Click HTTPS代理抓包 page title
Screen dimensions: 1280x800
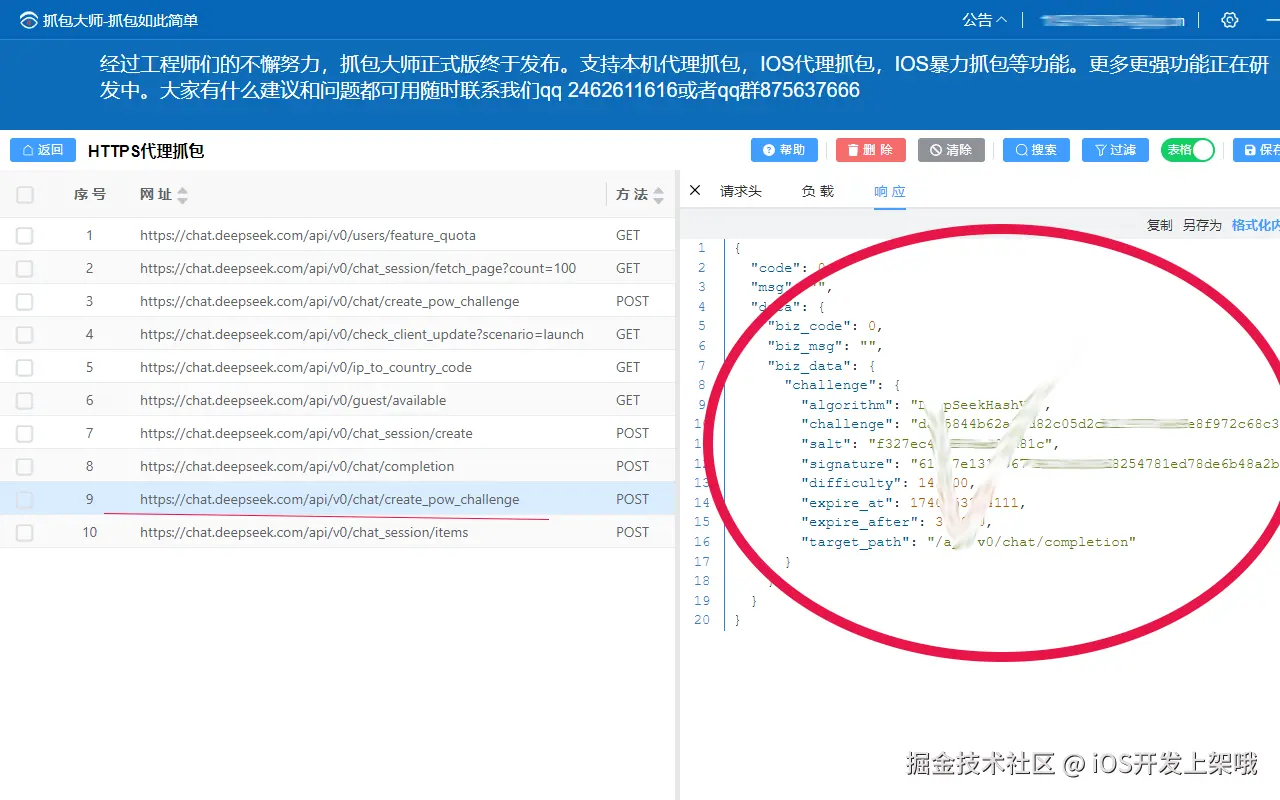146,151
